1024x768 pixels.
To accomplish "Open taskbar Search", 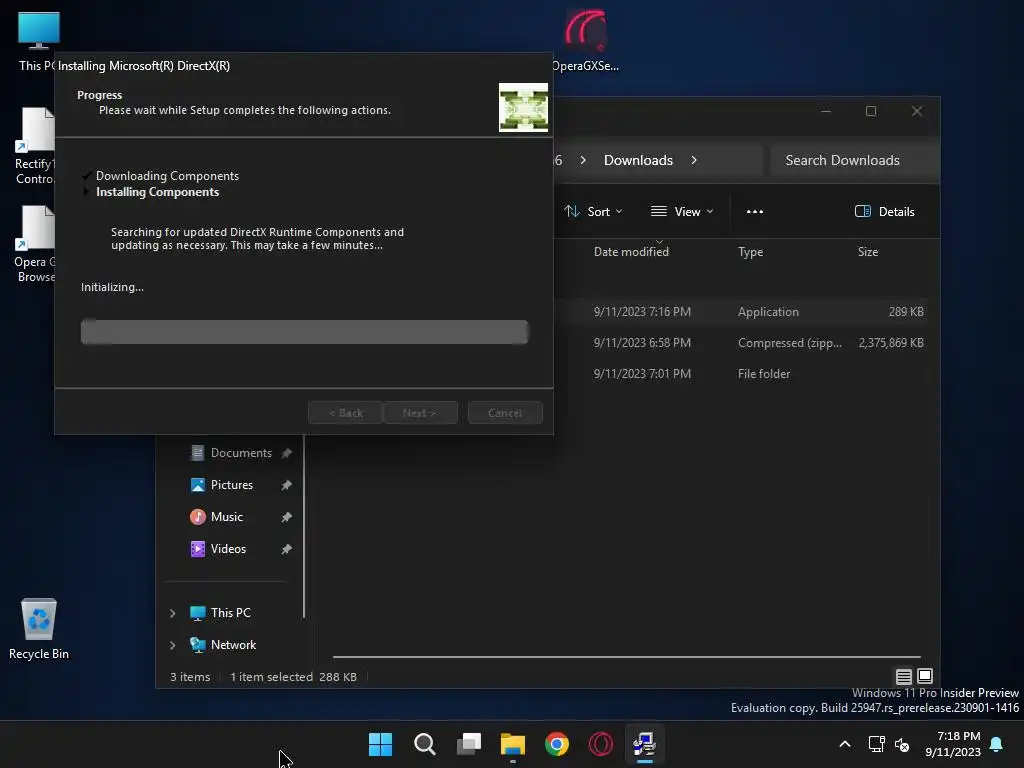I will 424,744.
